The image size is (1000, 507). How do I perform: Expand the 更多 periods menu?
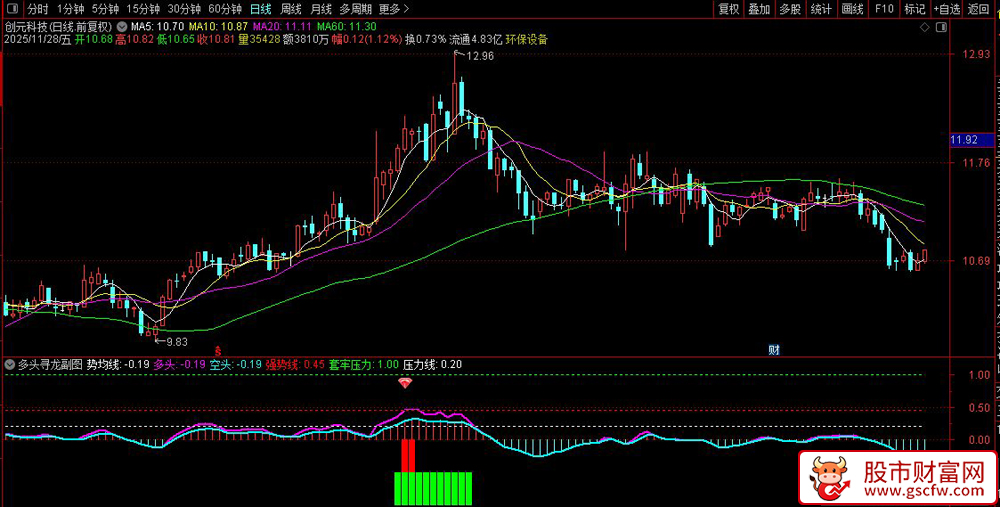coord(394,9)
